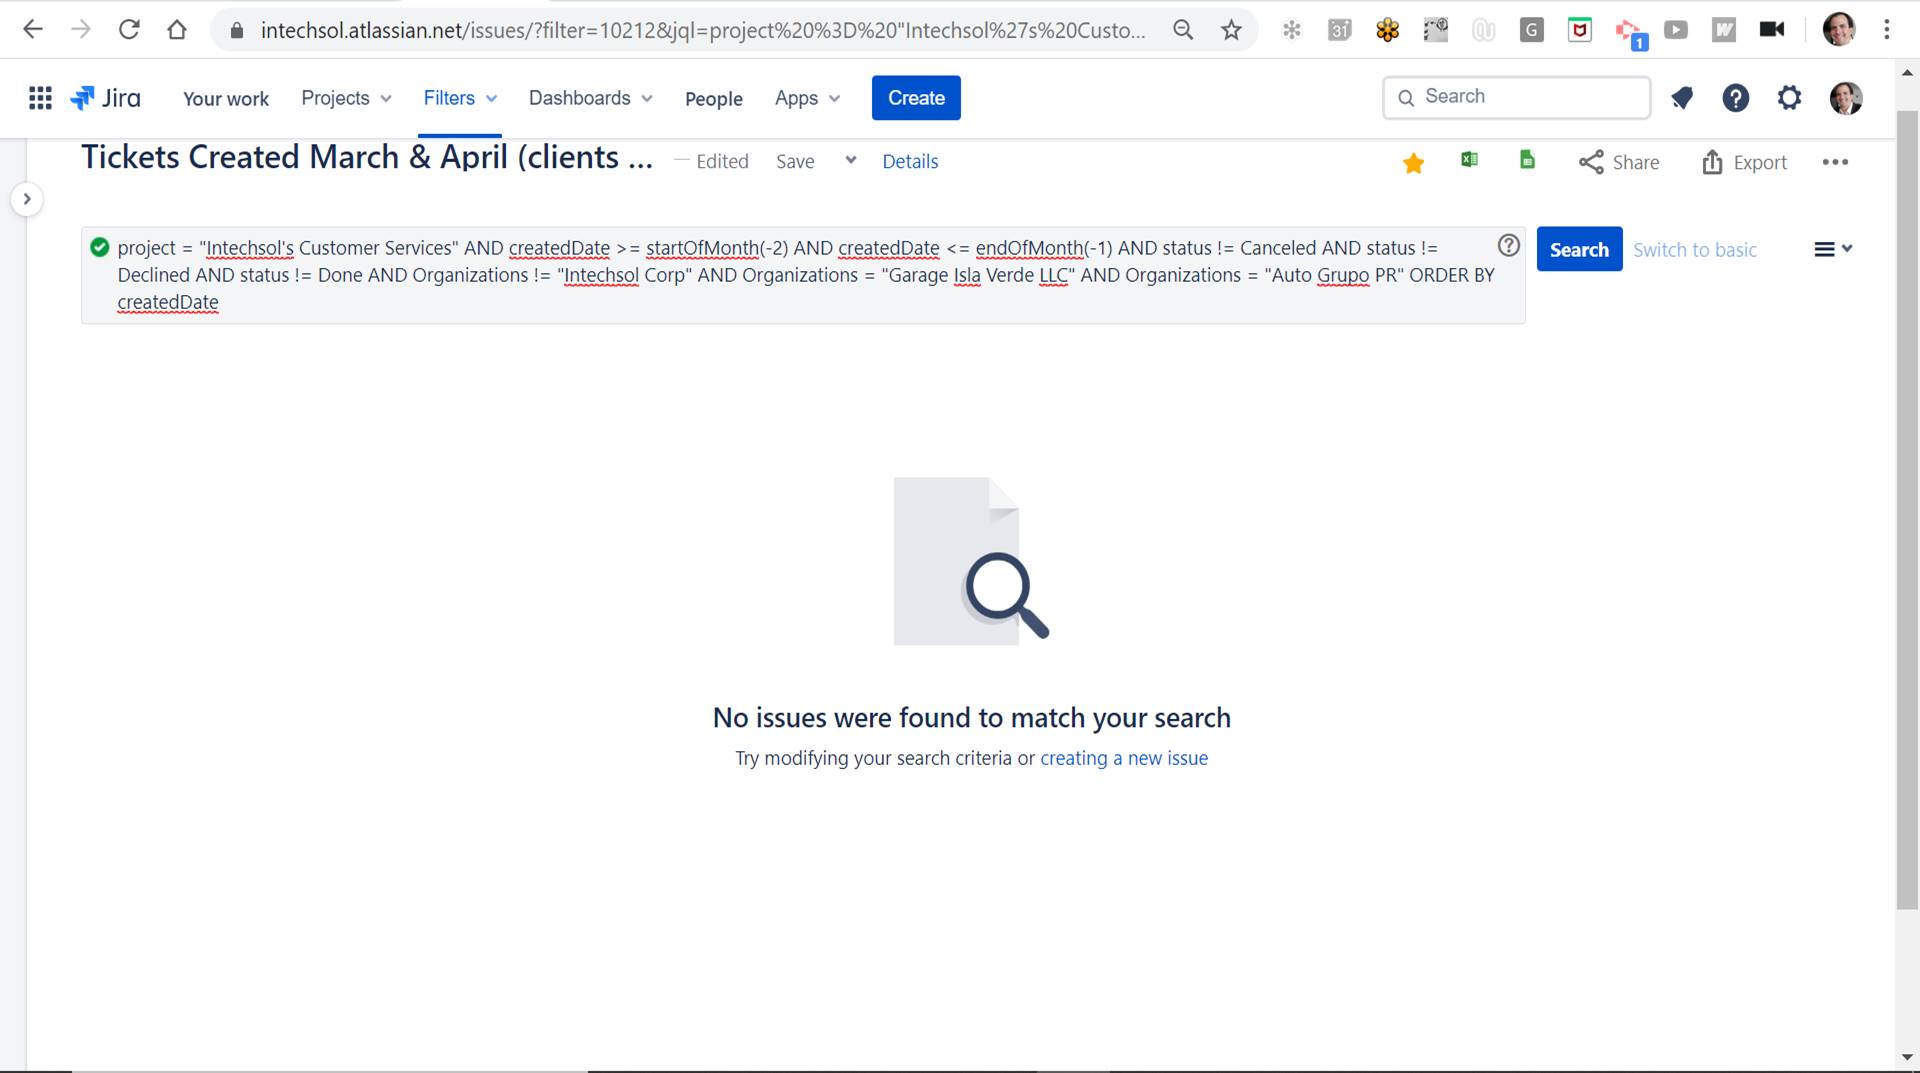
Task: Open Jira settings gear
Action: coord(1789,98)
